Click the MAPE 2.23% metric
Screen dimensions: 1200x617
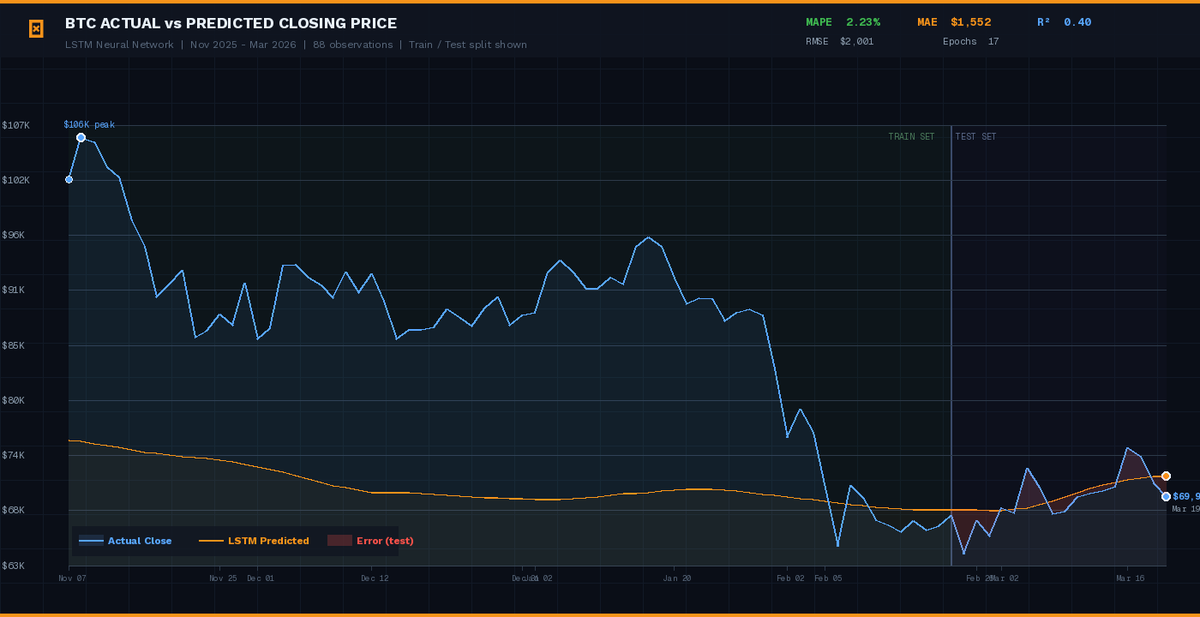pos(843,22)
